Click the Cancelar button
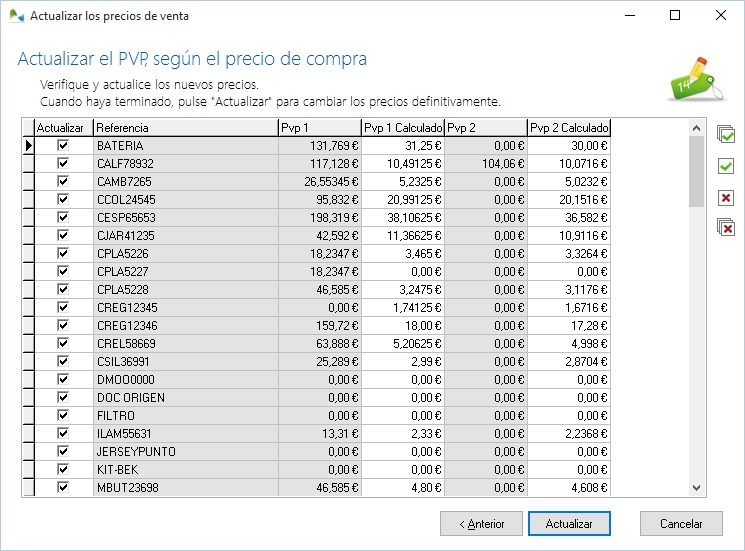Viewport: 745px width, 551px height. 681,523
